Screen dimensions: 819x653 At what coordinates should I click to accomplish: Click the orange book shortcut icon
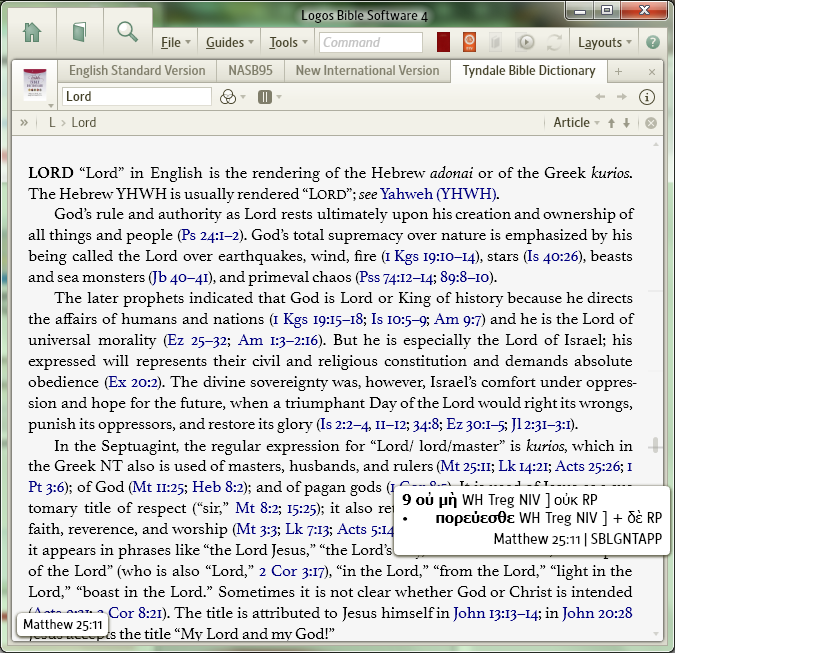470,42
